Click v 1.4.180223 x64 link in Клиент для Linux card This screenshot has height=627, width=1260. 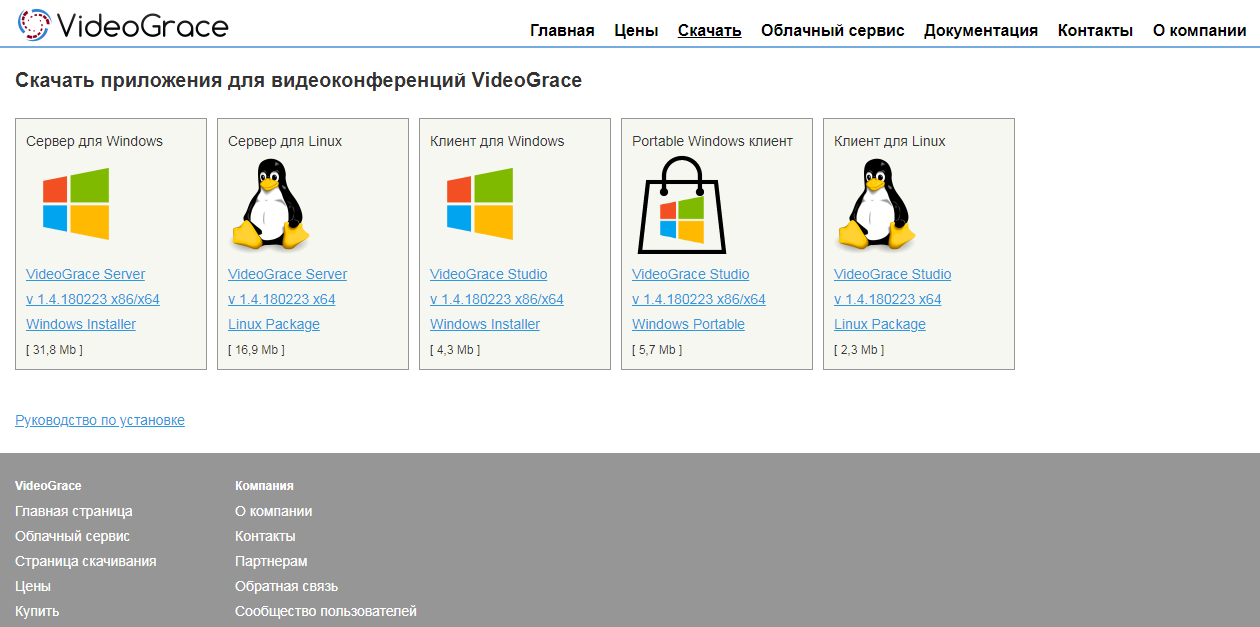[888, 299]
